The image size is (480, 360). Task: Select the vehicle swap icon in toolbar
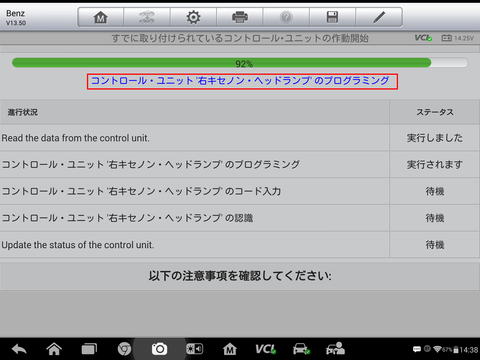click(x=147, y=17)
